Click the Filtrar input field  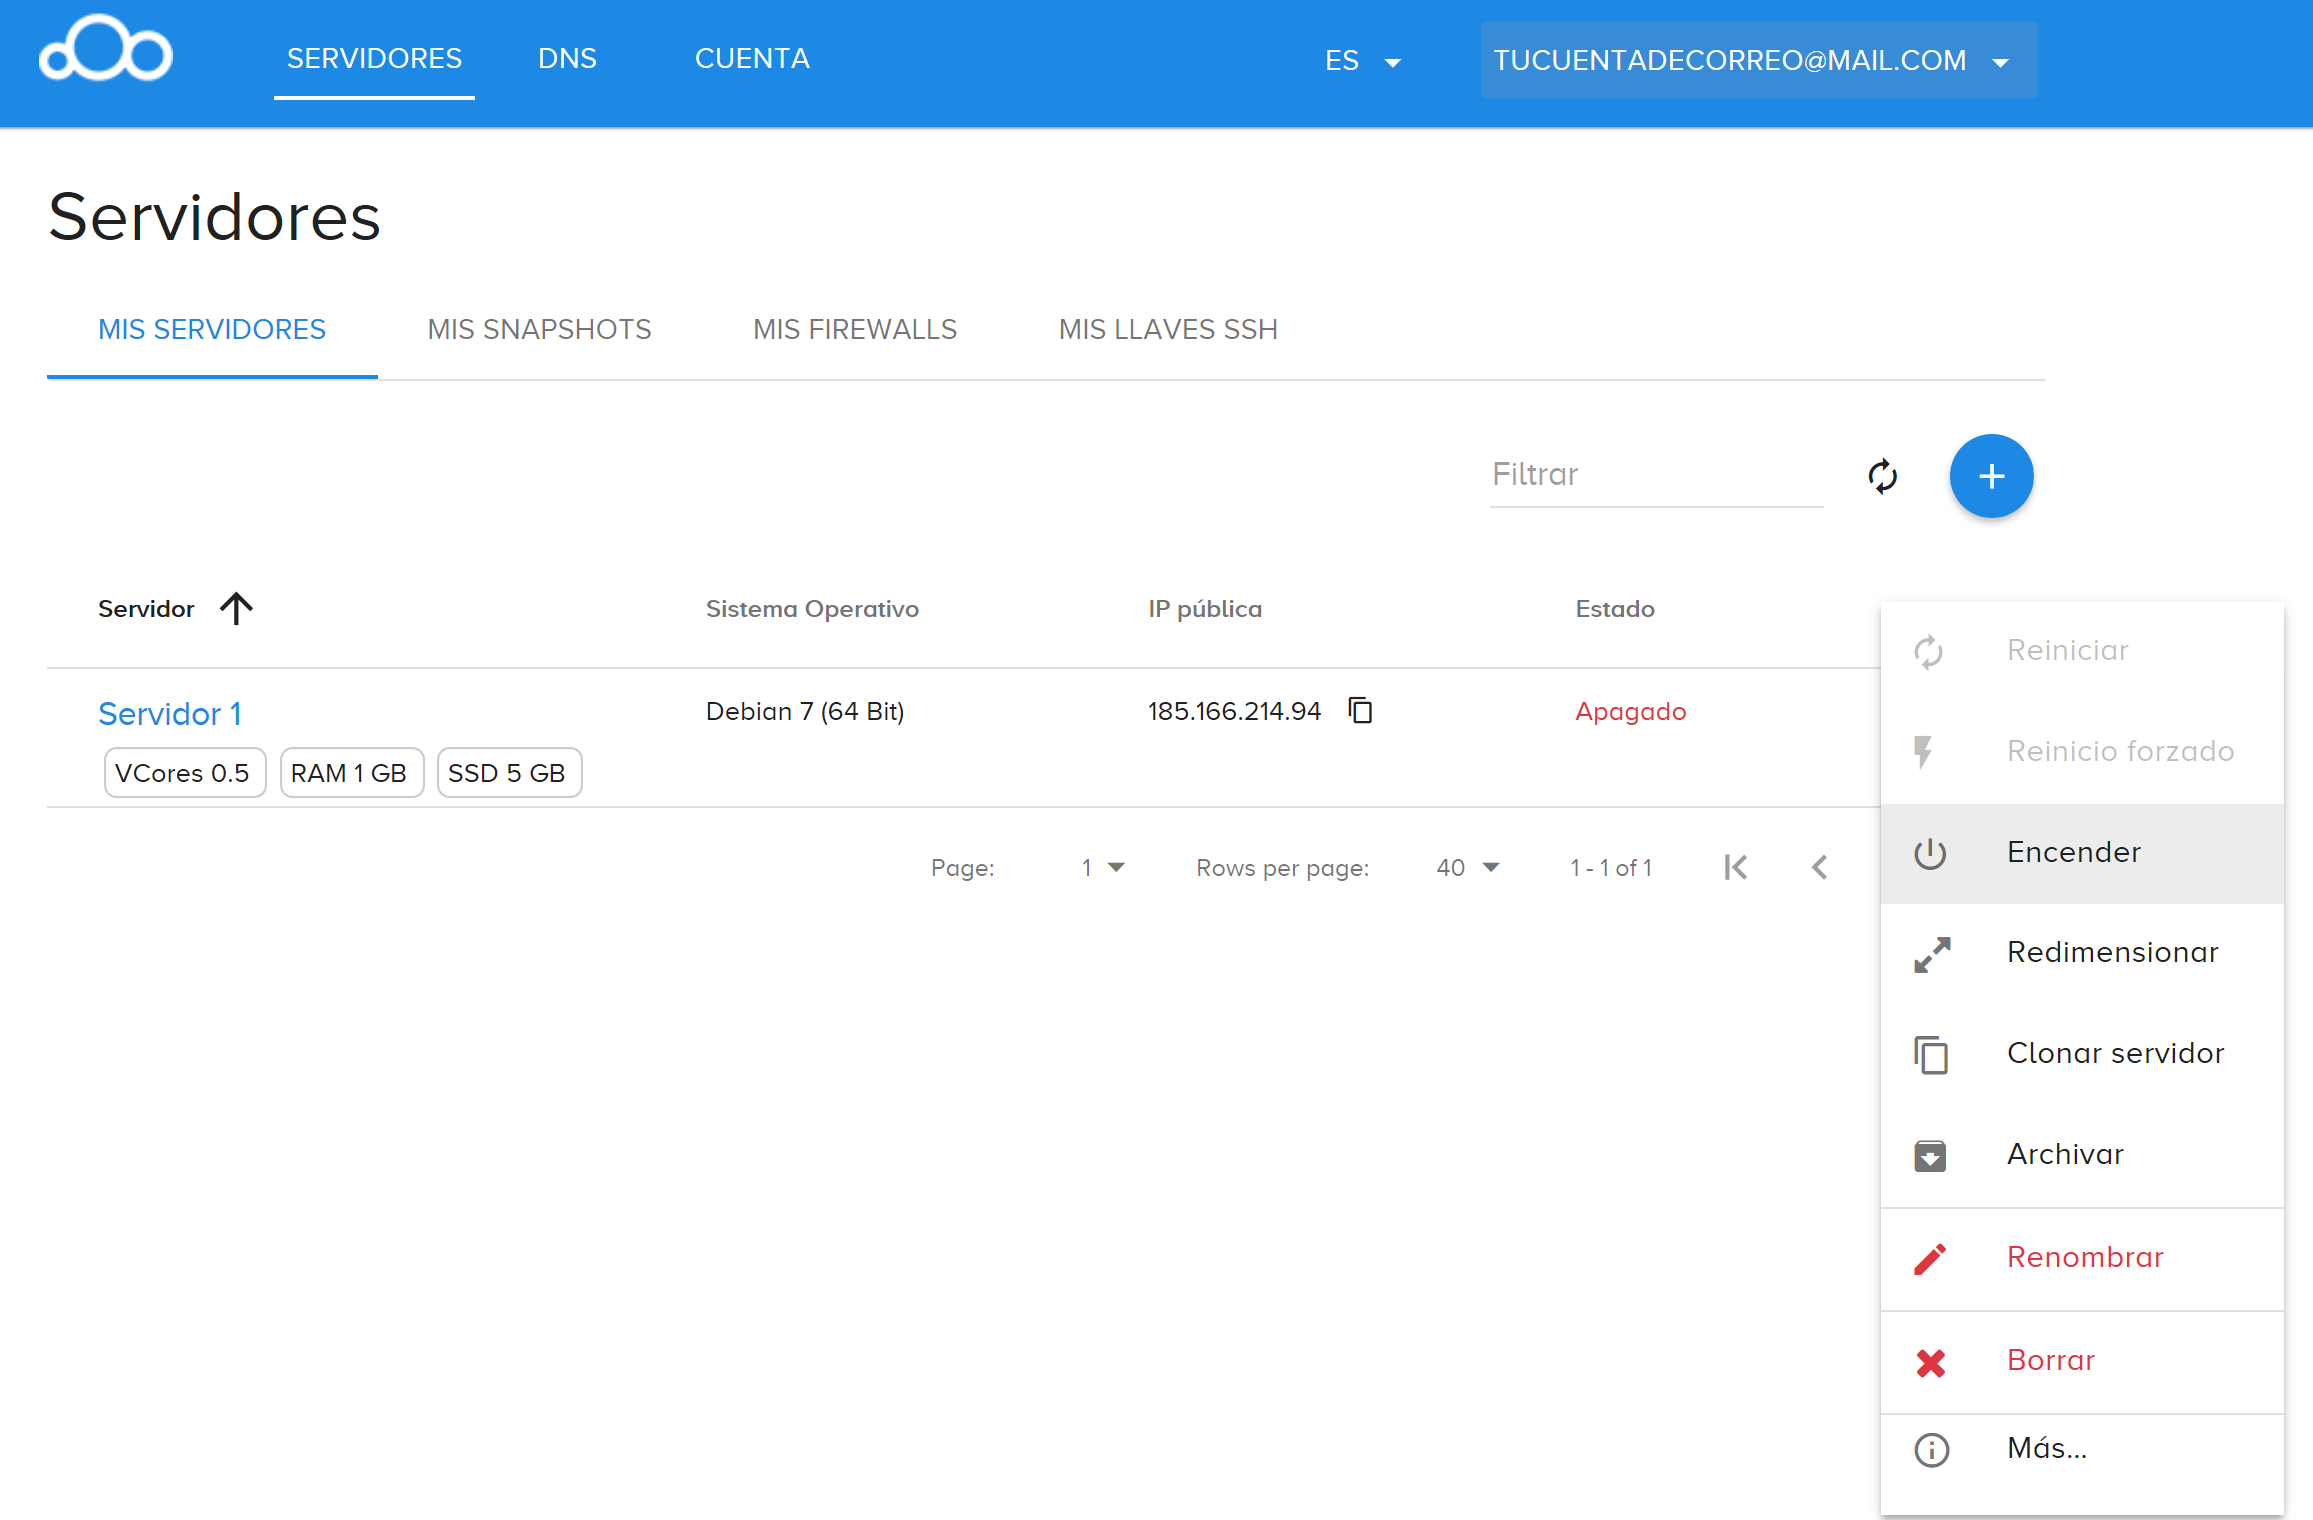pyautogui.click(x=1656, y=475)
